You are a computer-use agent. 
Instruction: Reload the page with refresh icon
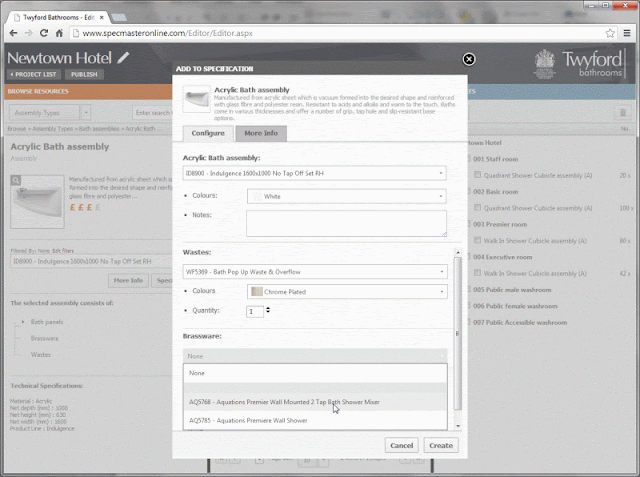(44, 33)
